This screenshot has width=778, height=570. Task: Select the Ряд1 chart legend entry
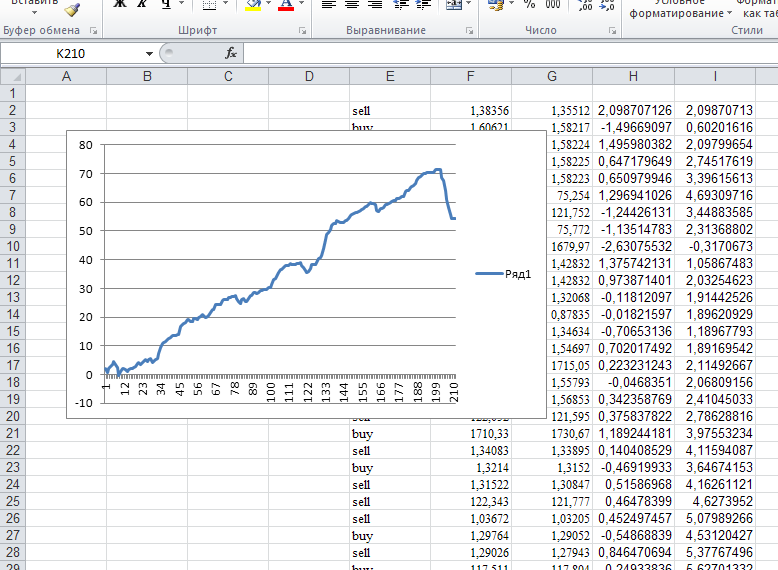503,274
